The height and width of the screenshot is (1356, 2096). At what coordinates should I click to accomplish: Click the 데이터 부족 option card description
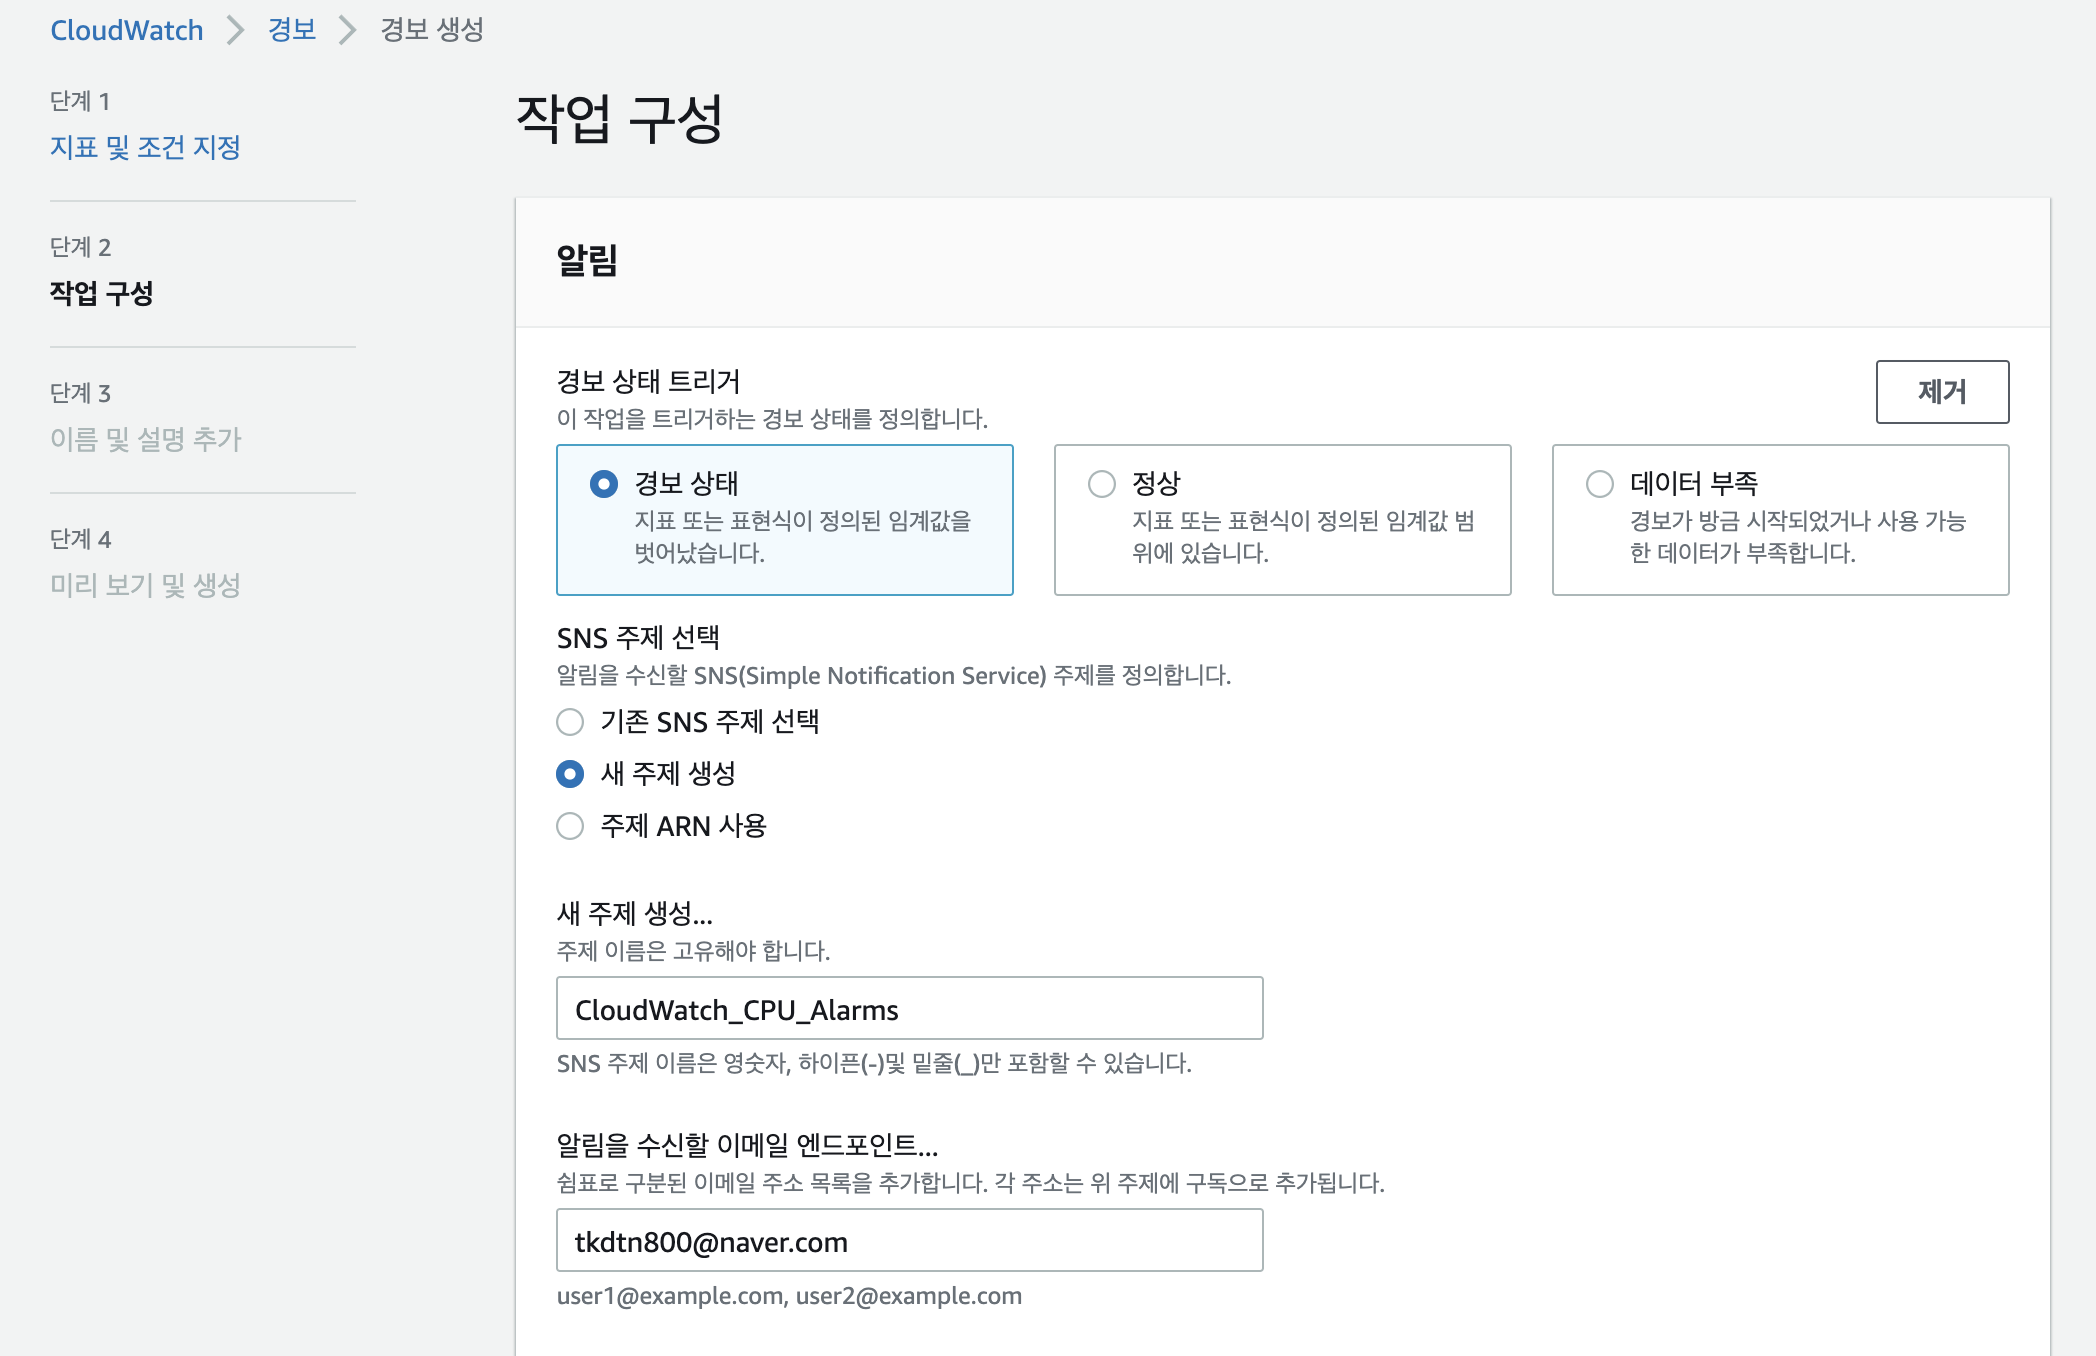(1797, 537)
